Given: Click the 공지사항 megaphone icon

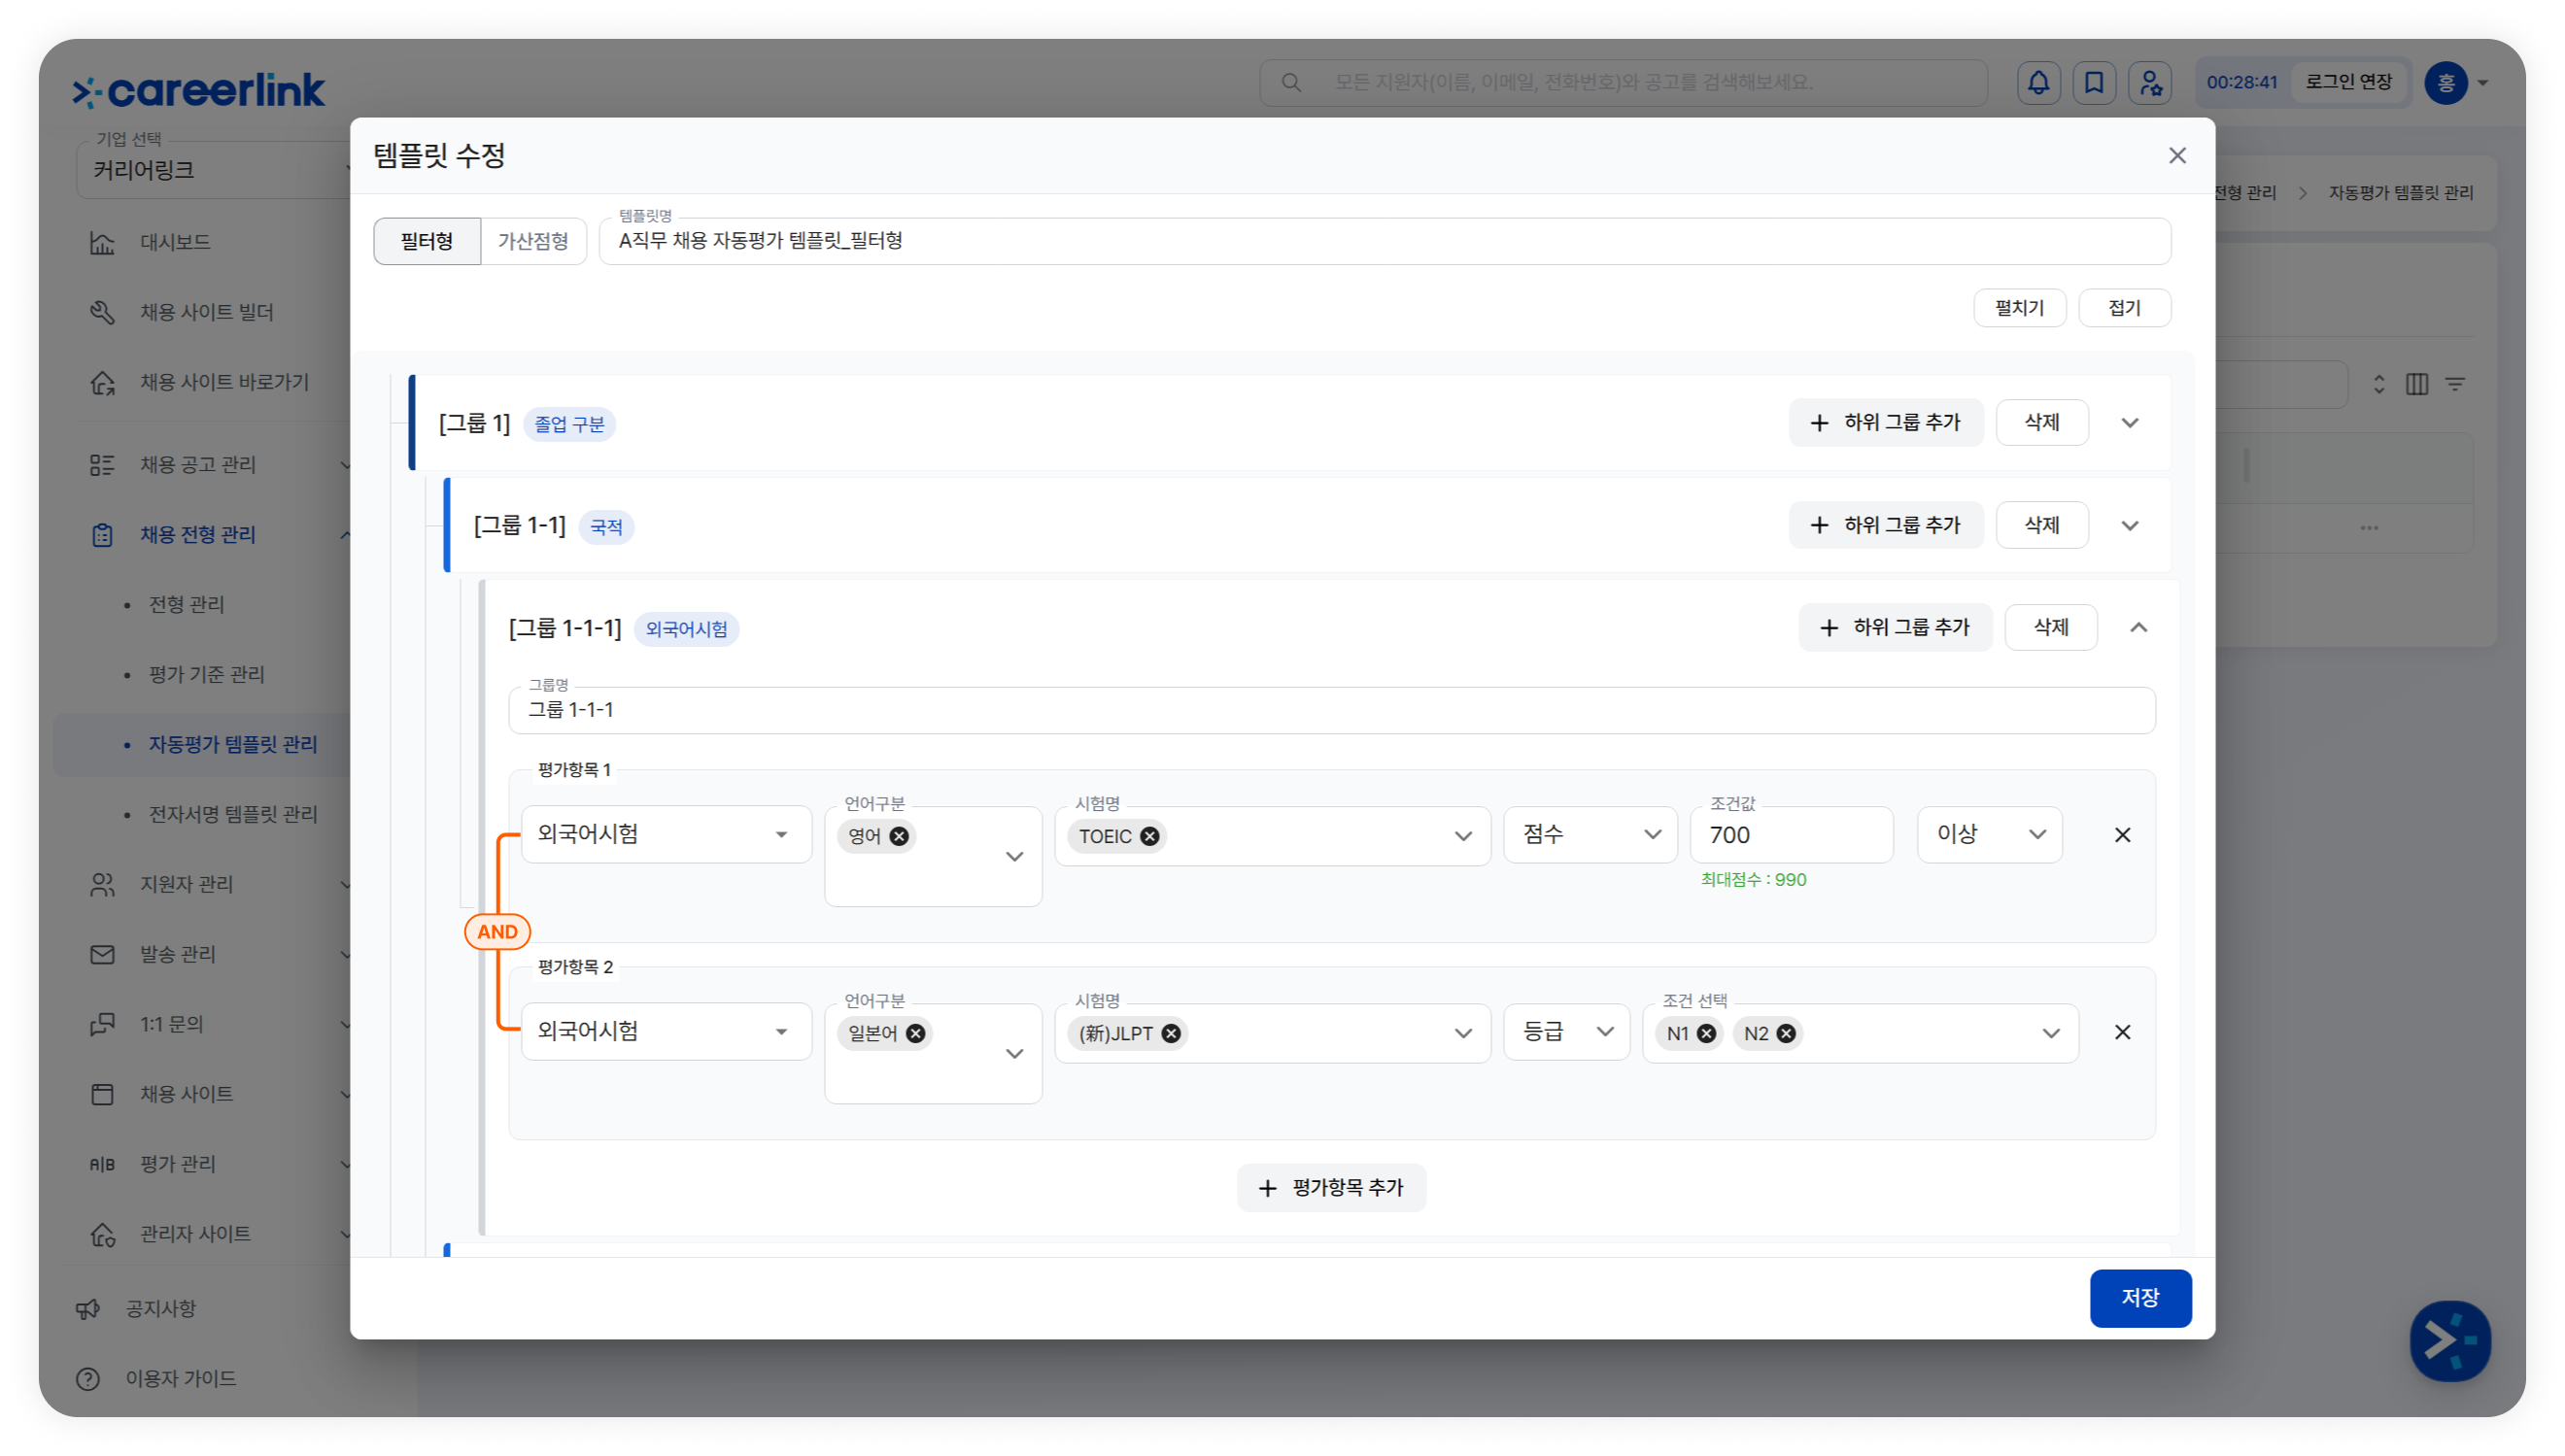Looking at the screenshot, I should (x=88, y=1309).
